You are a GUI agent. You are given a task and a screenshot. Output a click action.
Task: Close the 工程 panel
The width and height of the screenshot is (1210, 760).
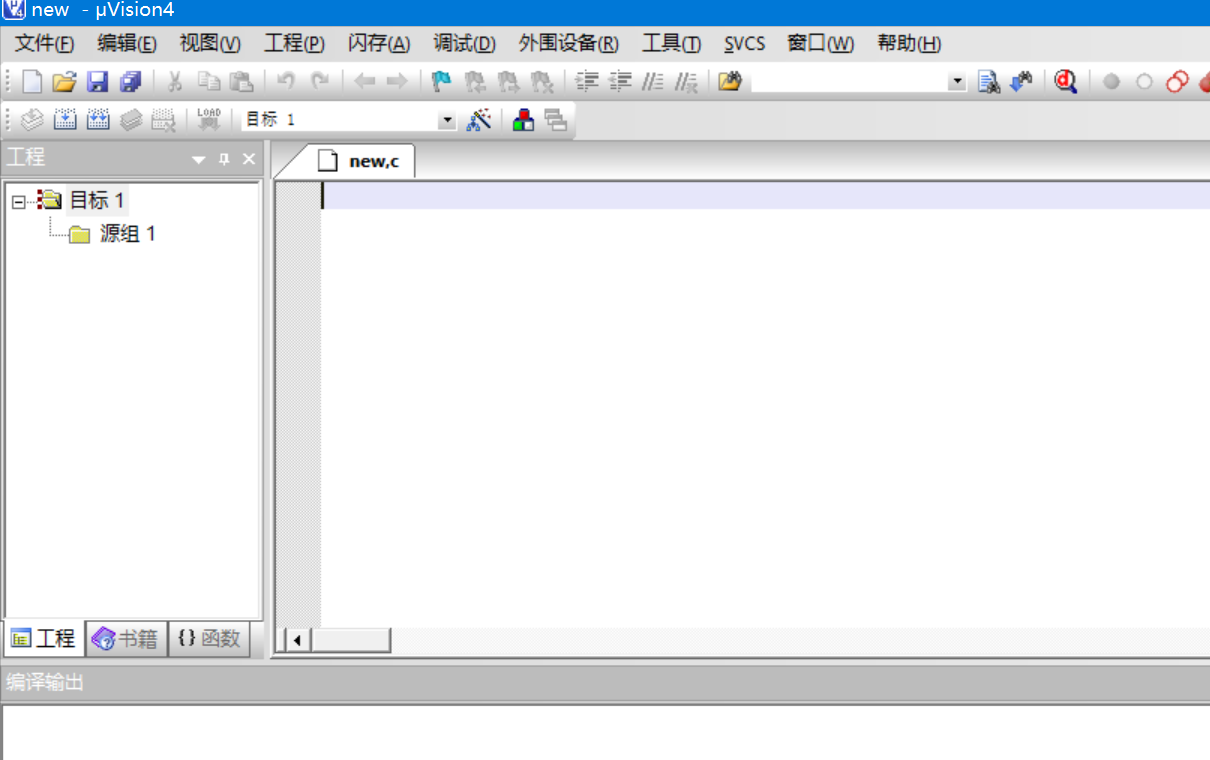[249, 159]
